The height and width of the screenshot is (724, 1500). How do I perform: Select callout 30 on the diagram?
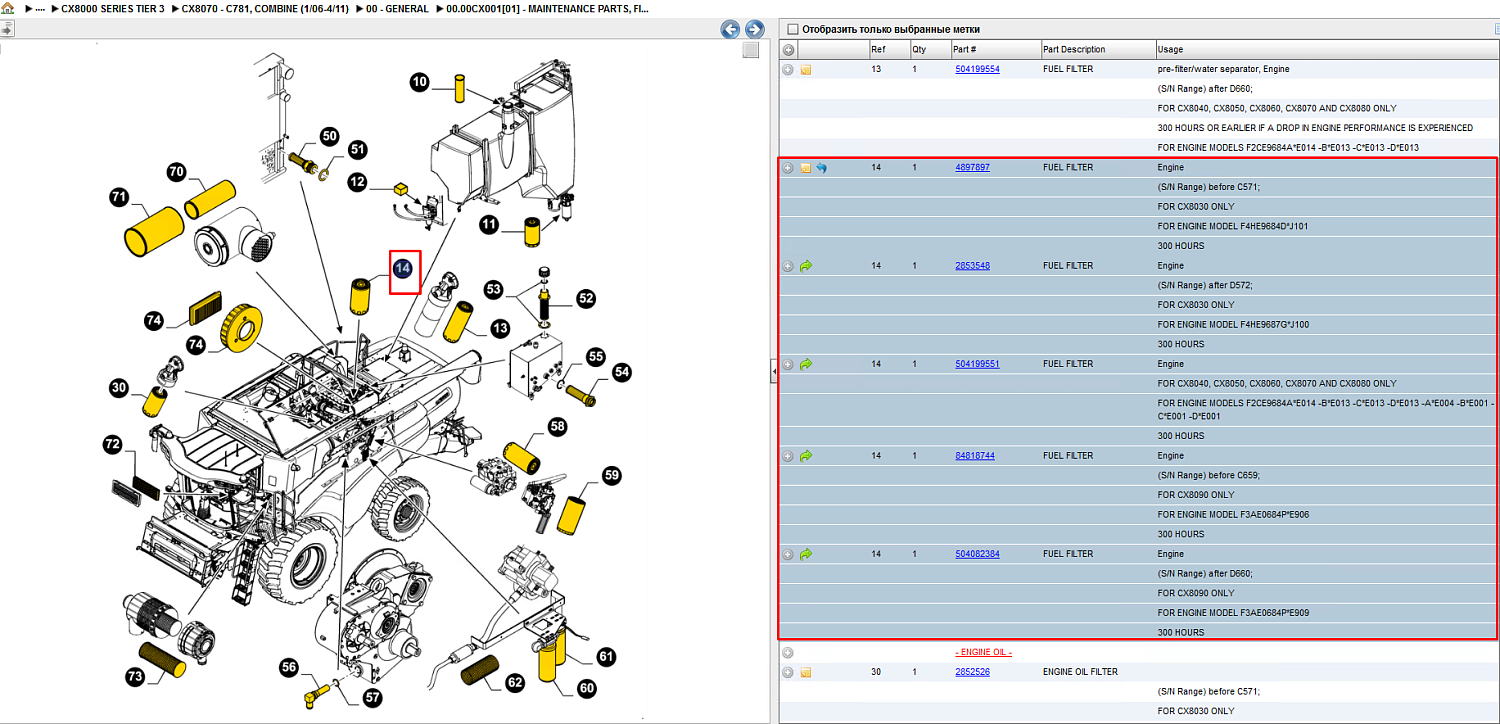[x=119, y=388]
